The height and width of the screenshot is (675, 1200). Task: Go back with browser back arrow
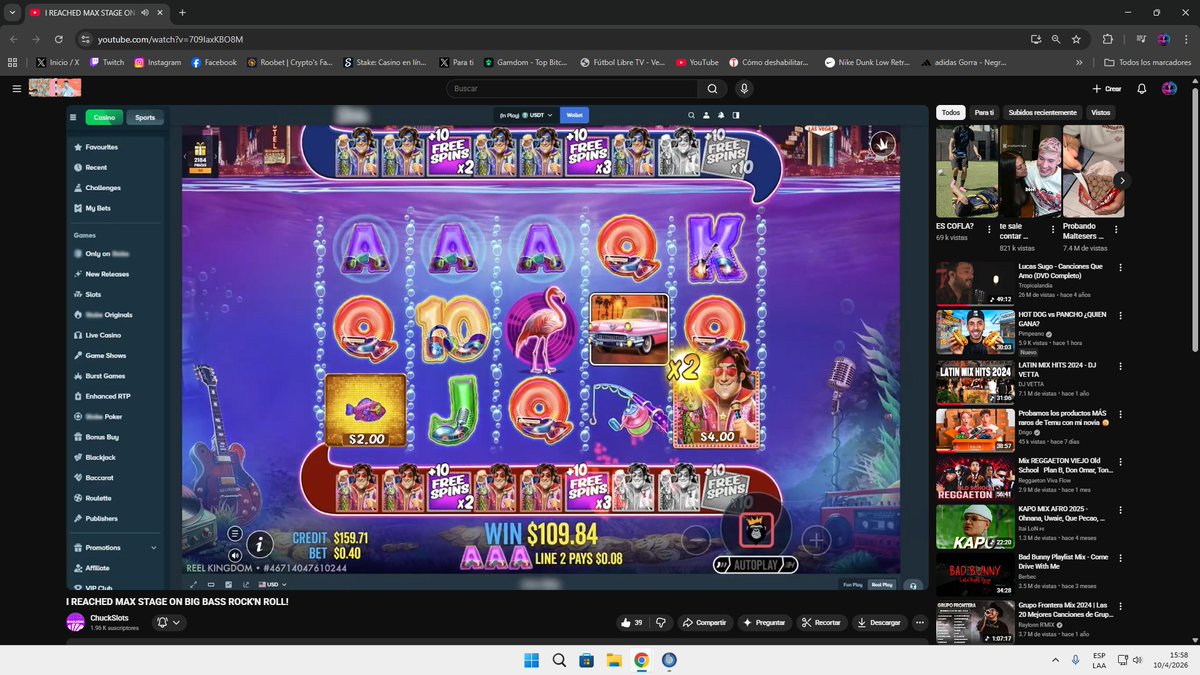pos(14,39)
